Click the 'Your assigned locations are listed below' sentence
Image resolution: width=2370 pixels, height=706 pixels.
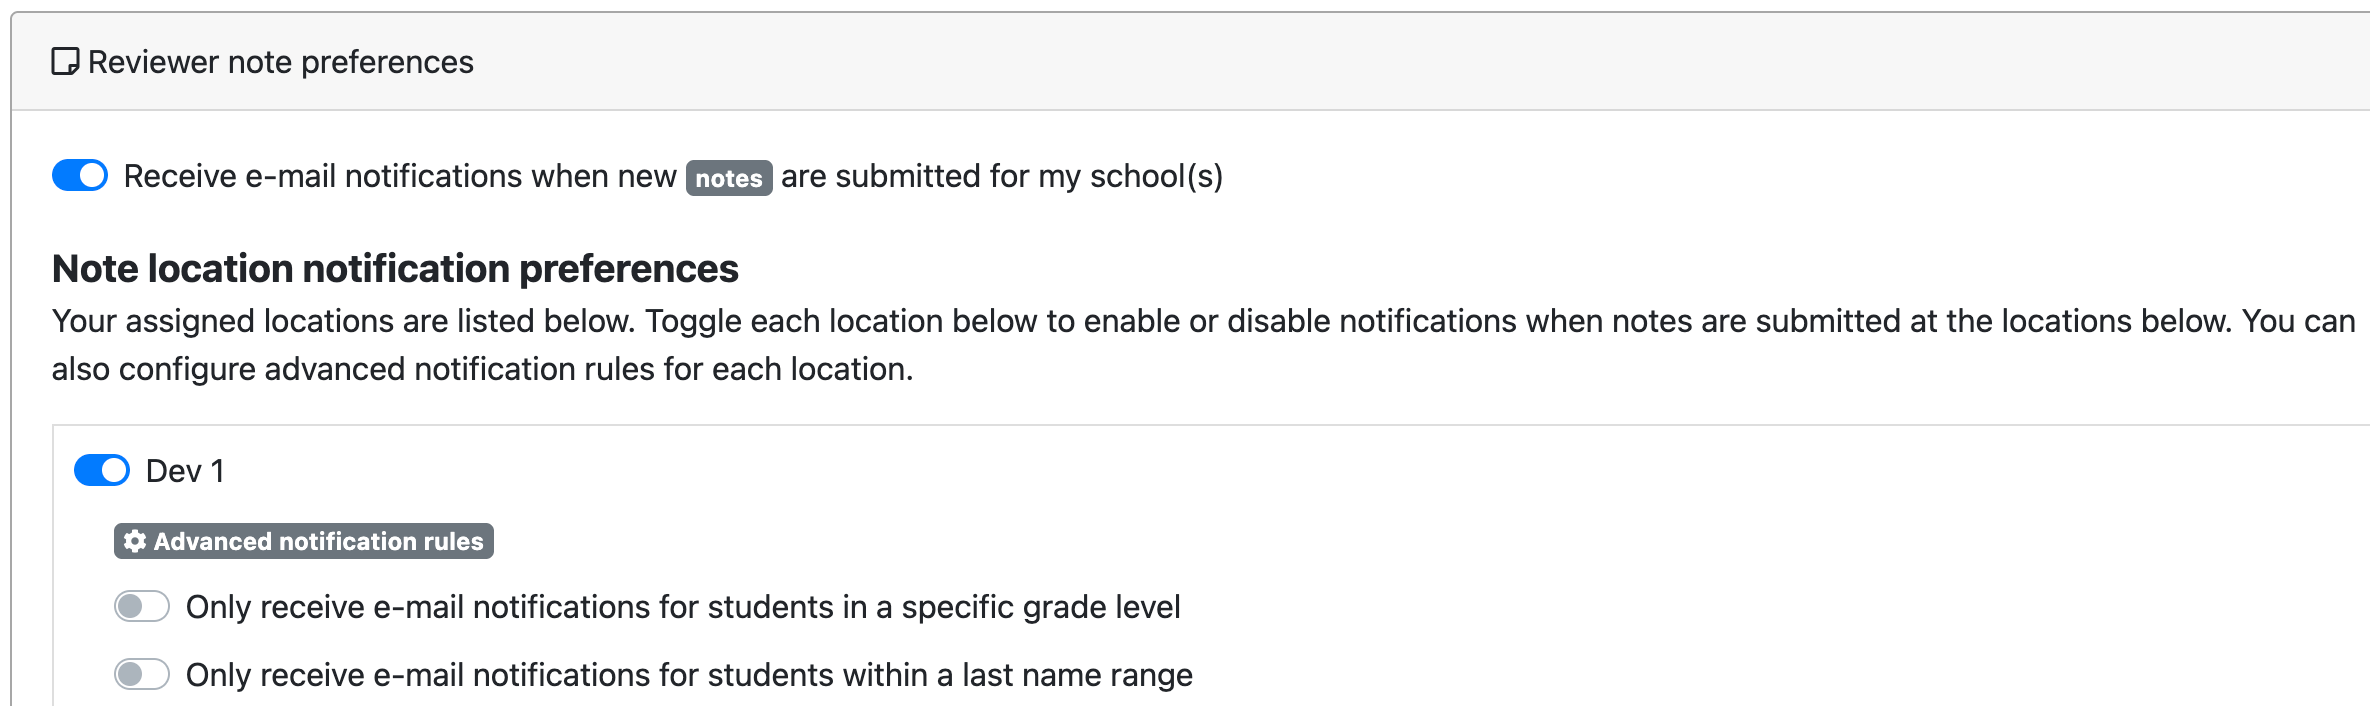[x=343, y=321]
